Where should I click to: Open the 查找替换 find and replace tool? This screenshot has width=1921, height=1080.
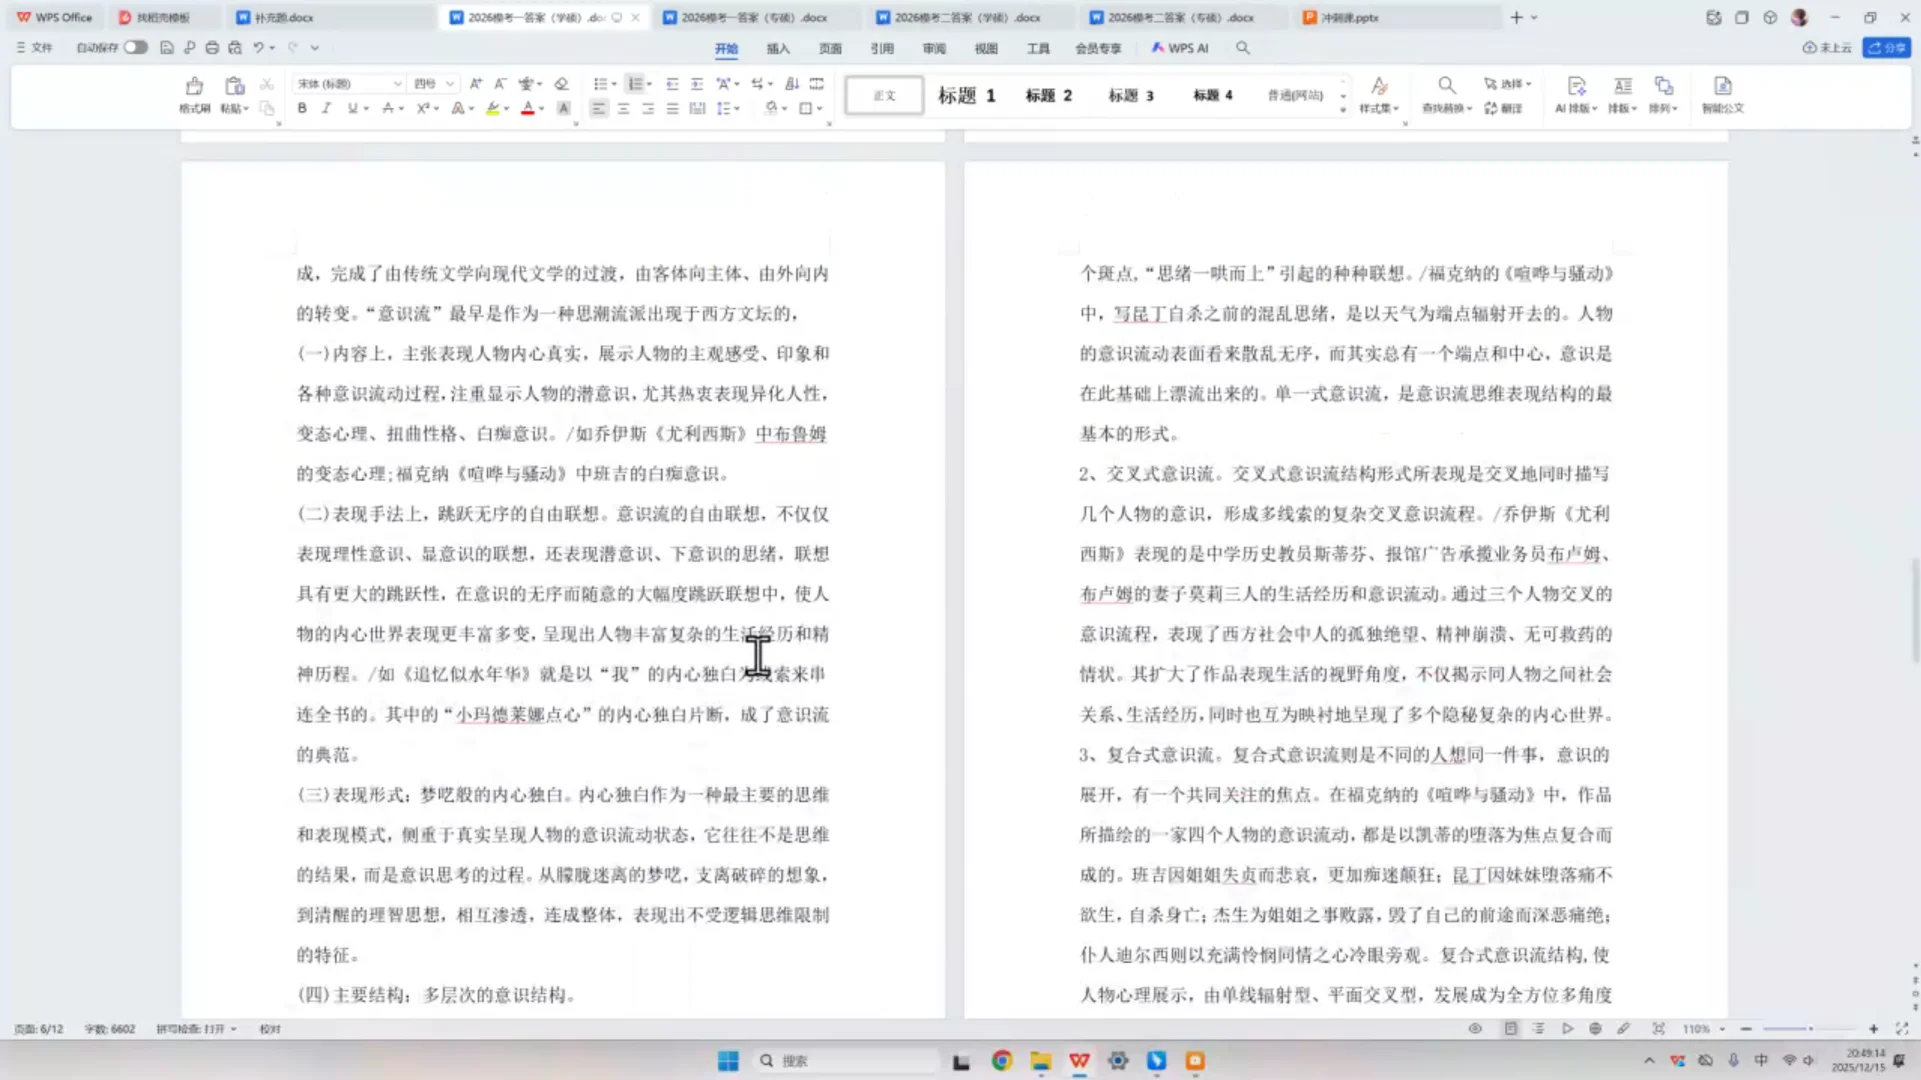coord(1446,95)
